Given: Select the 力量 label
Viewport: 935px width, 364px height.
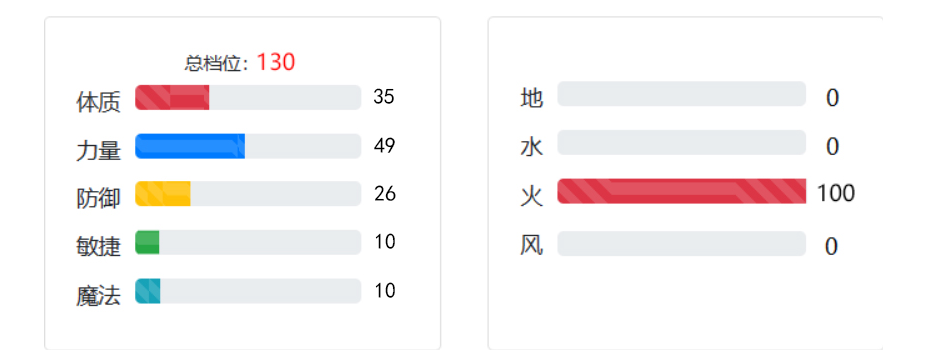Looking at the screenshot, I should point(98,150).
